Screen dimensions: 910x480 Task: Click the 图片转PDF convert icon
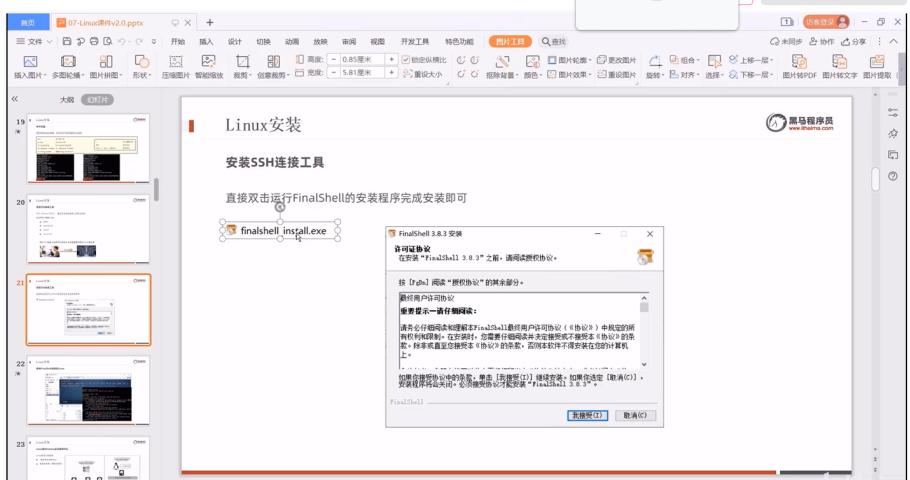tap(799, 62)
